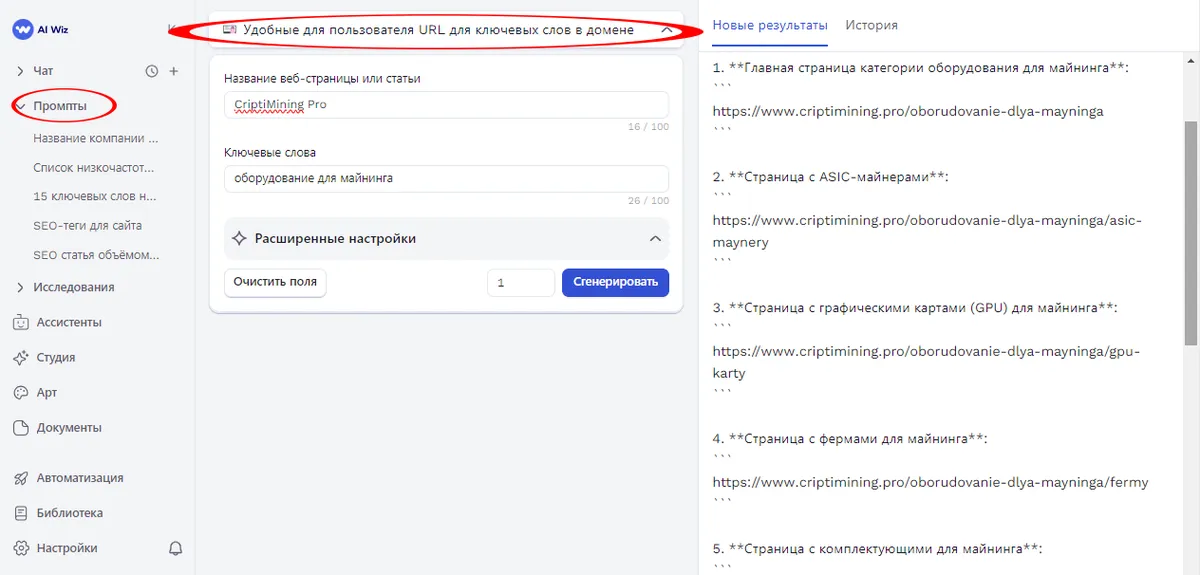Open prompt 'Список низкочастот...'
1200x575 pixels.
94,167
